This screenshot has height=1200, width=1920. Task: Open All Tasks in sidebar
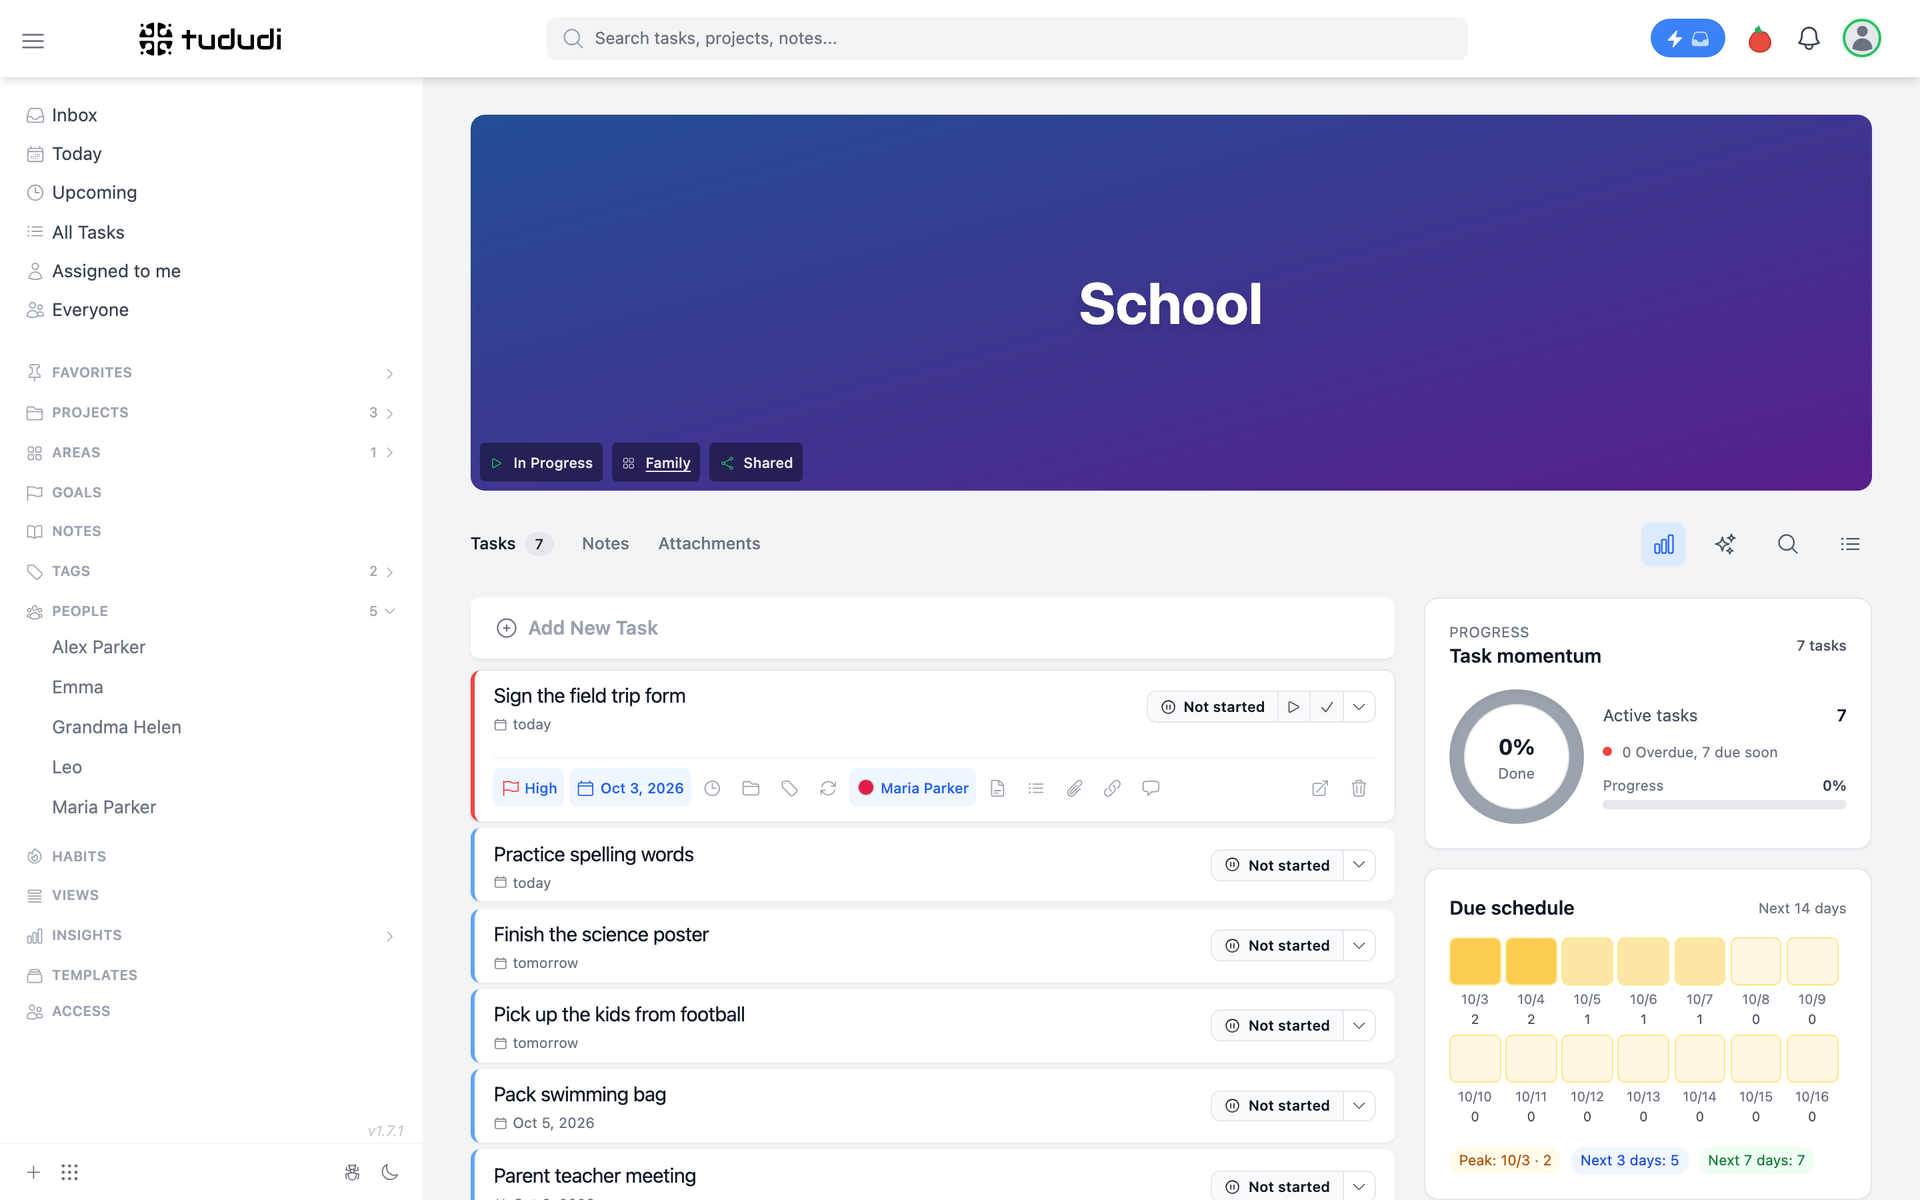(88, 232)
